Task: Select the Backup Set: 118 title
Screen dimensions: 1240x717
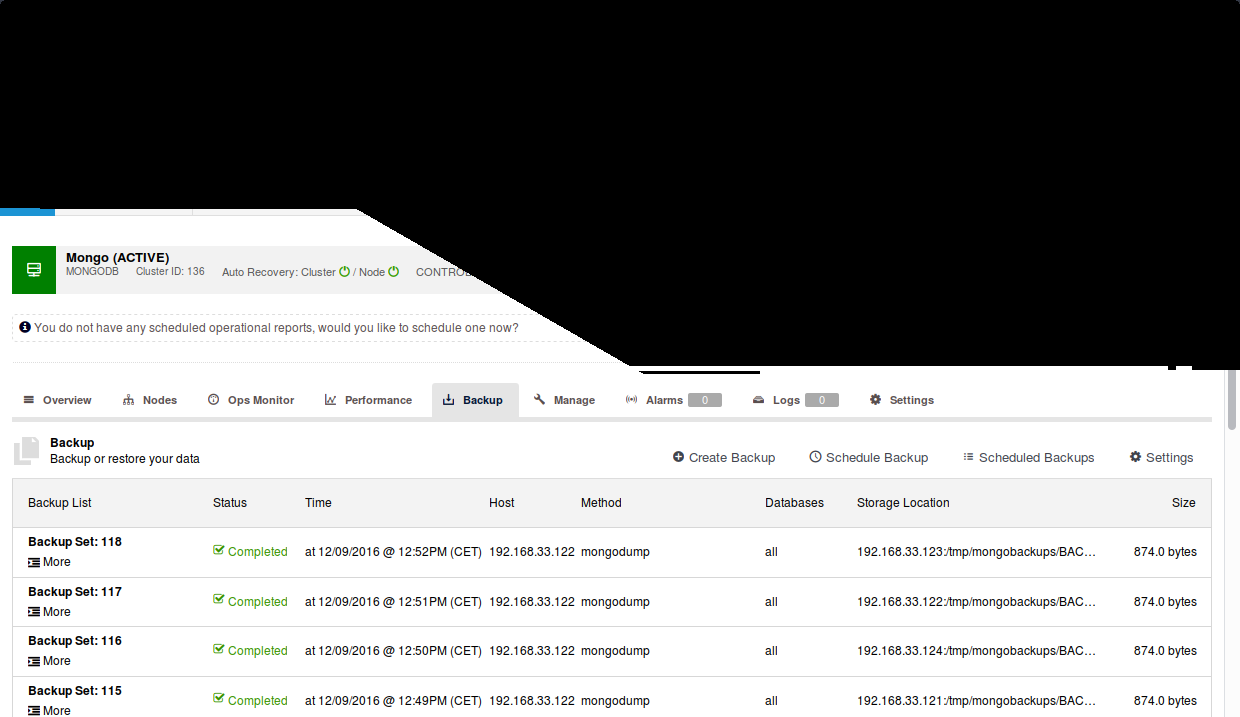Action: (75, 542)
